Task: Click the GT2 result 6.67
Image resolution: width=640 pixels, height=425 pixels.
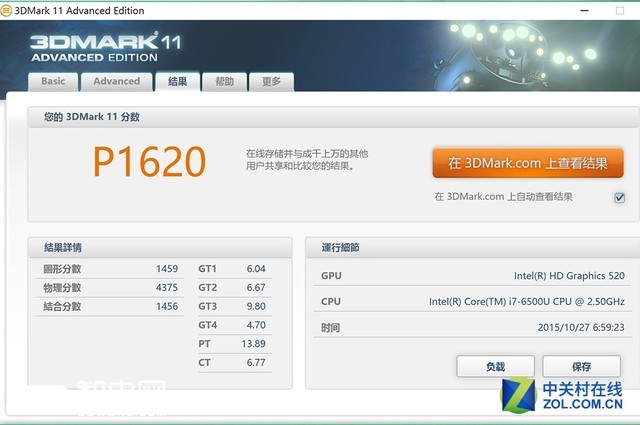Action: click(256, 288)
